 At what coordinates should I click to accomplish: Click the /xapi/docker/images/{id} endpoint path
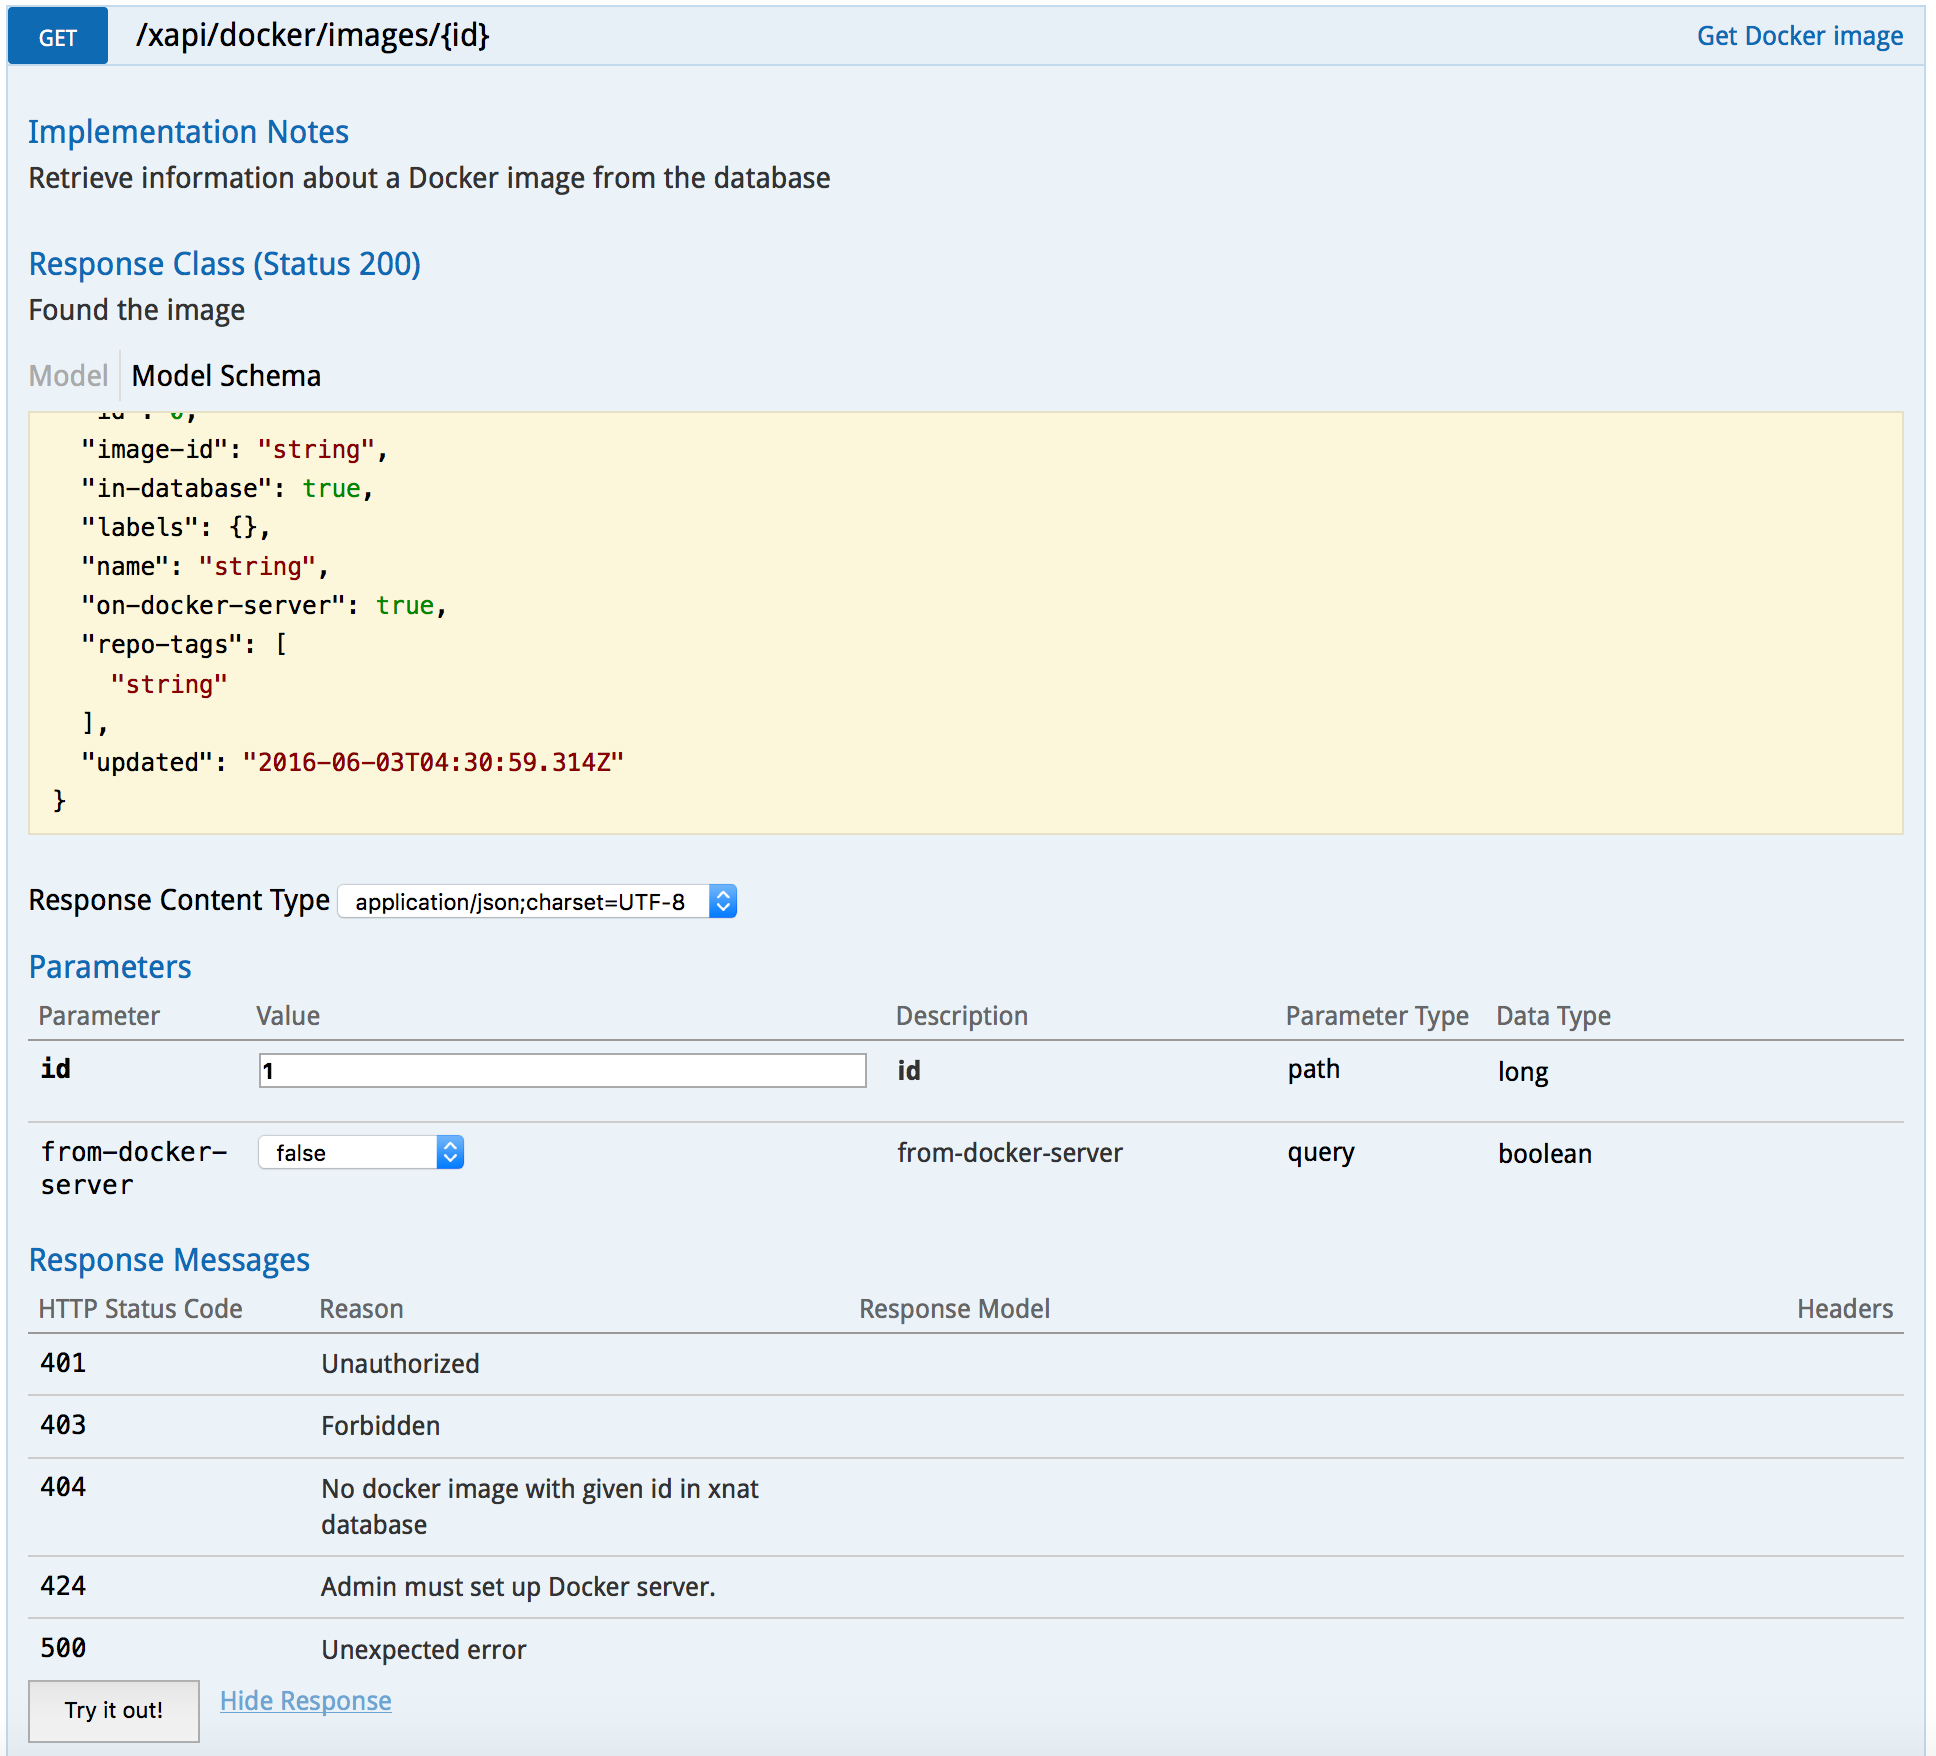pos(313,36)
